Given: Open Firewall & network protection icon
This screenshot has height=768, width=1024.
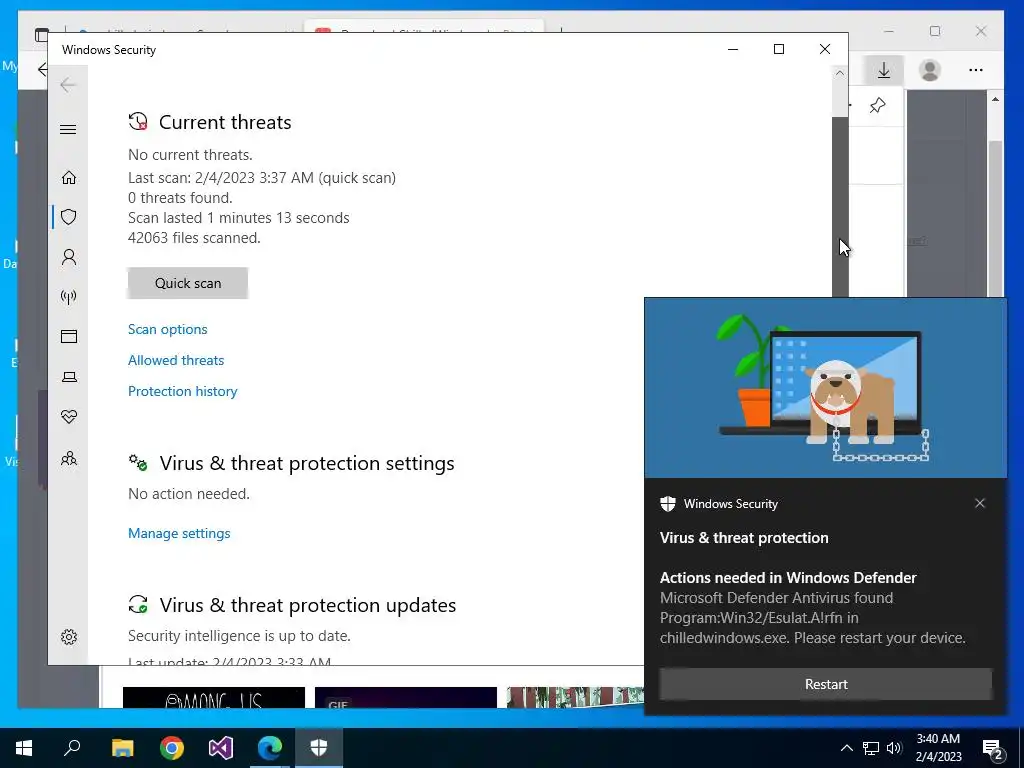Looking at the screenshot, I should pos(69,297).
